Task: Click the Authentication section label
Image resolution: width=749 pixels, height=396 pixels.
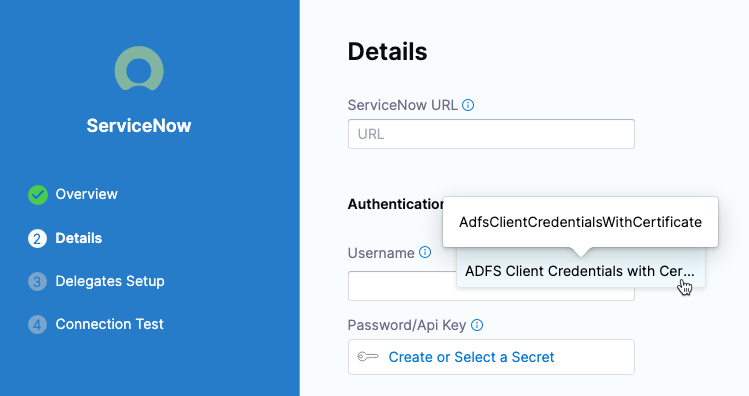Action: click(396, 204)
